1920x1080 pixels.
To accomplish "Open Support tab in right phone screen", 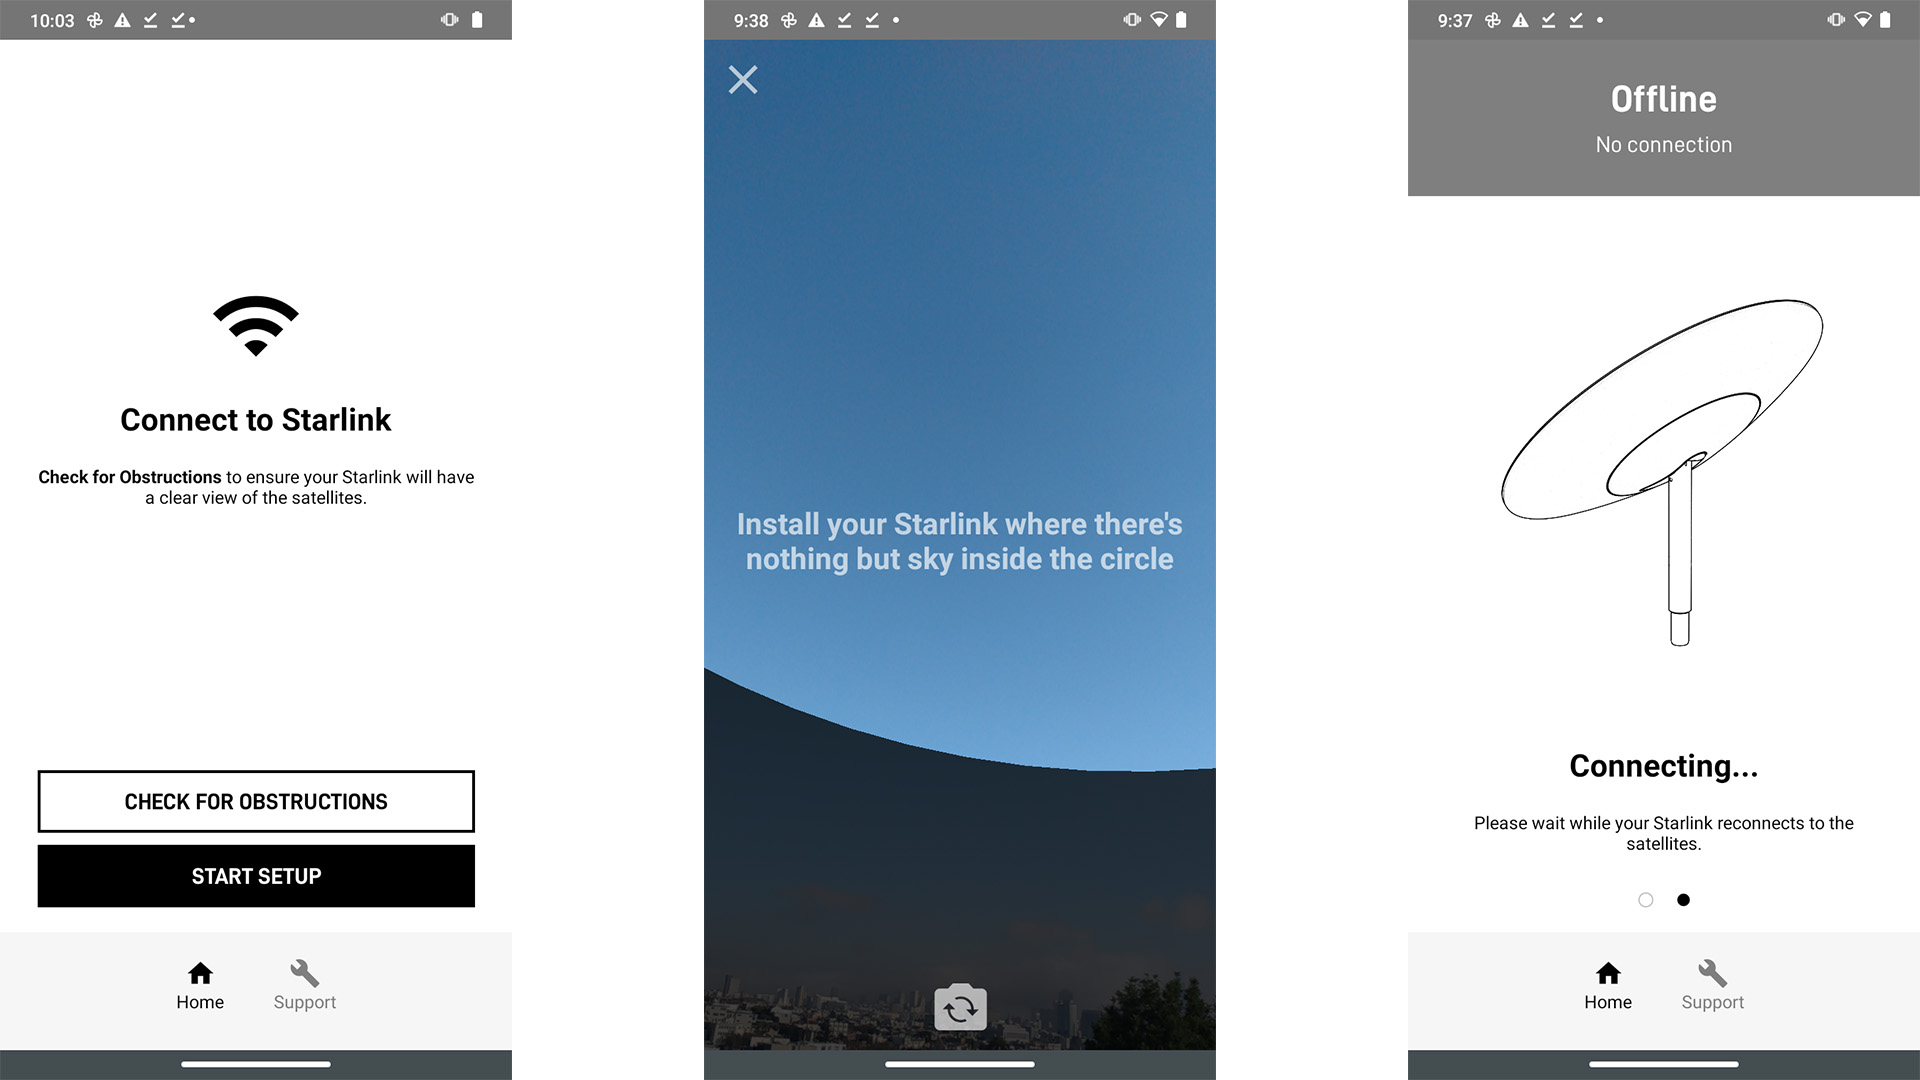I will (x=1713, y=987).
